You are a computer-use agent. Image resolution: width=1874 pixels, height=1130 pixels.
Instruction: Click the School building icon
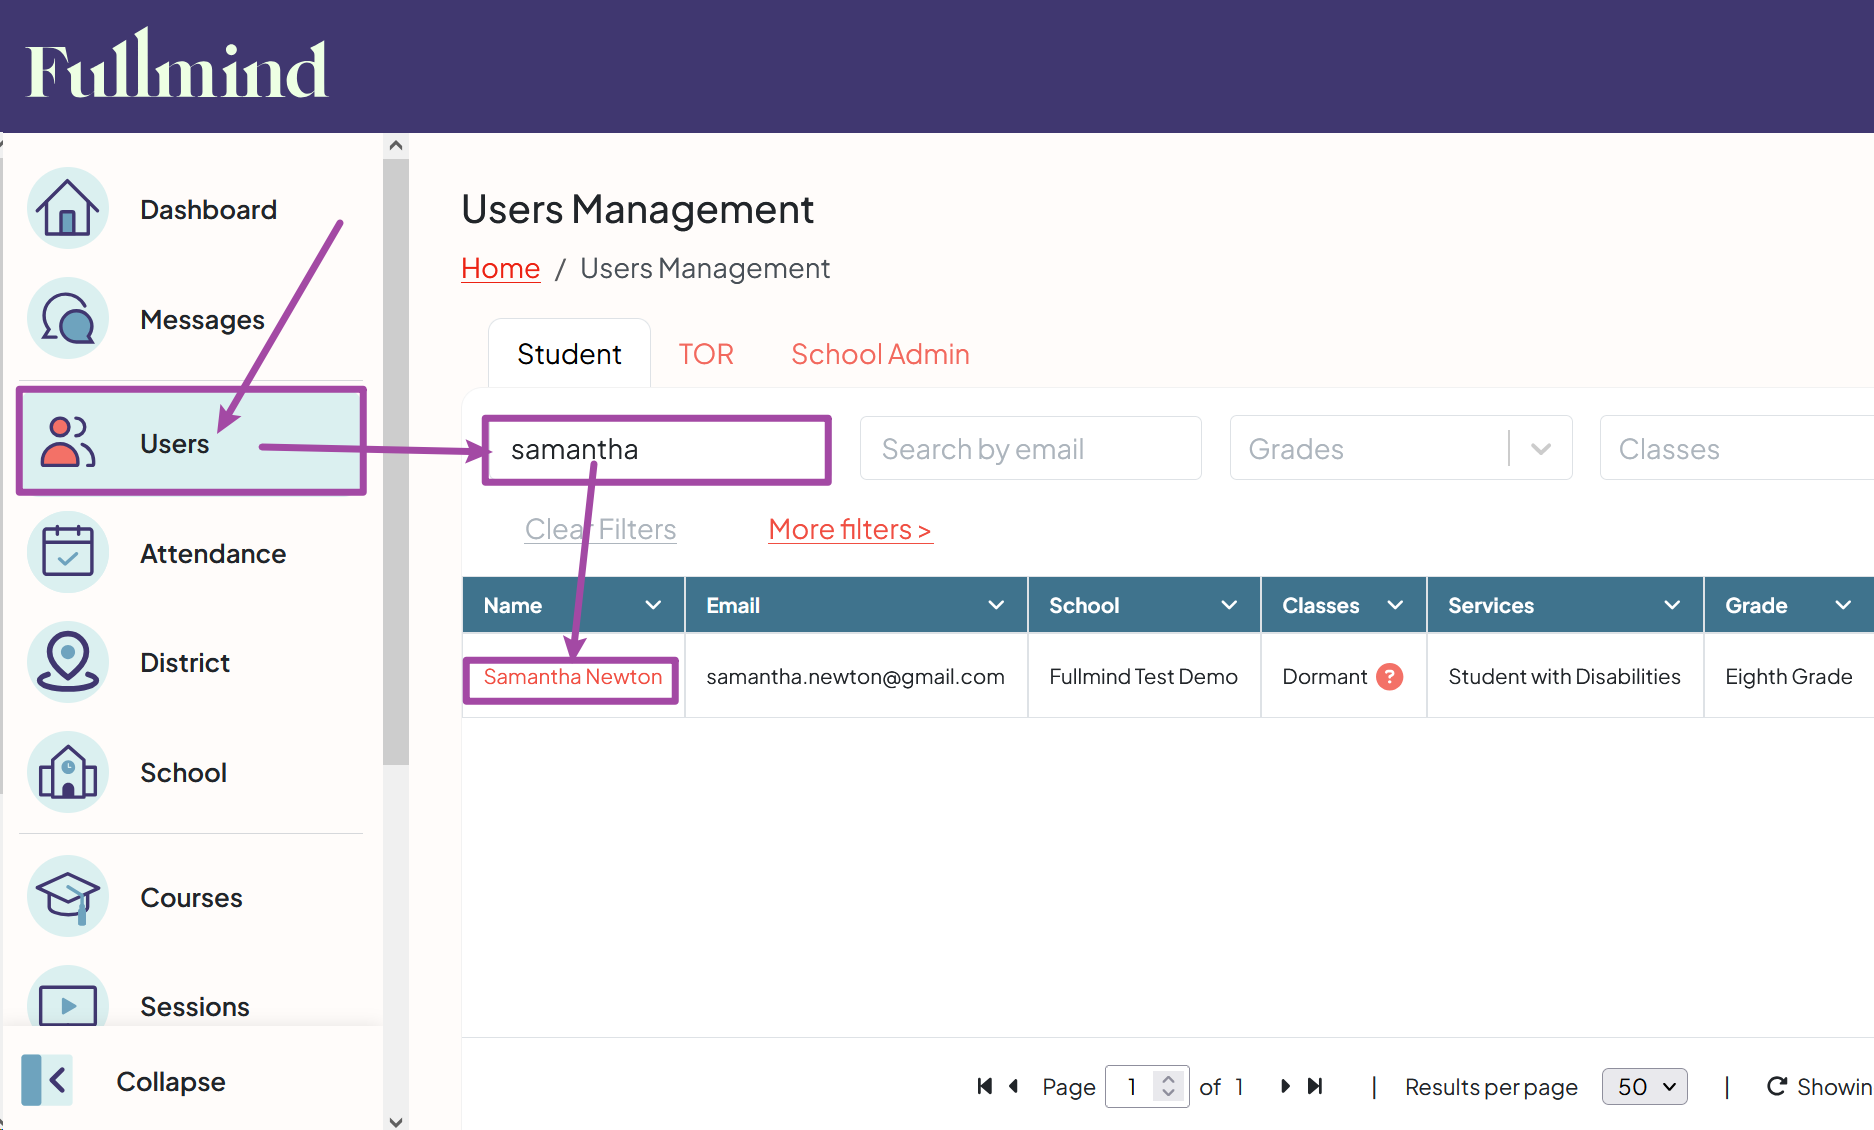click(x=67, y=772)
